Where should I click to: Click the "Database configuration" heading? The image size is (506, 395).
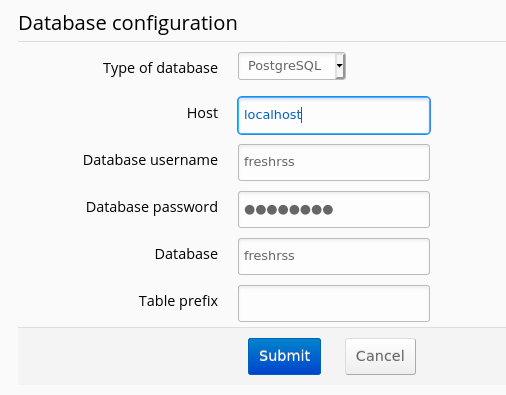click(128, 23)
